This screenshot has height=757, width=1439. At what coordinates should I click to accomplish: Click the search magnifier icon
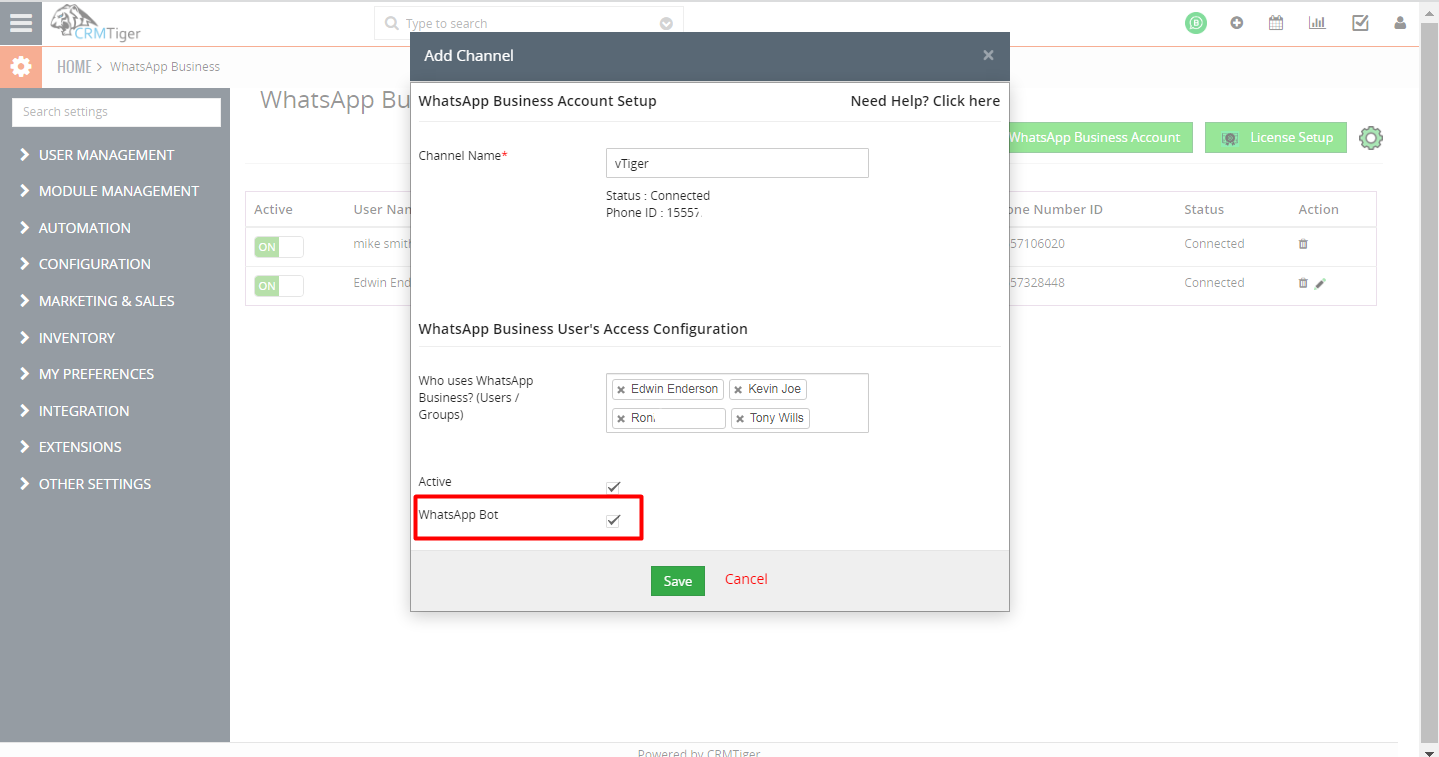[x=391, y=24]
